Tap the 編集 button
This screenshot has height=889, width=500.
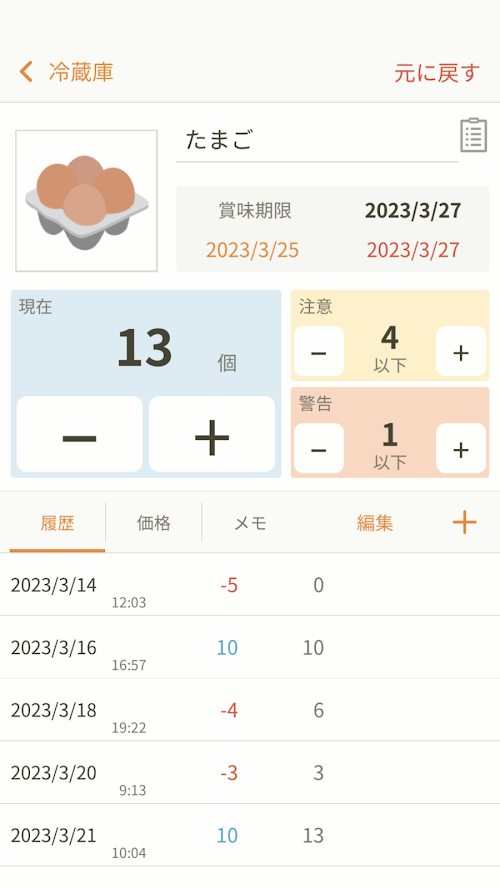375,523
